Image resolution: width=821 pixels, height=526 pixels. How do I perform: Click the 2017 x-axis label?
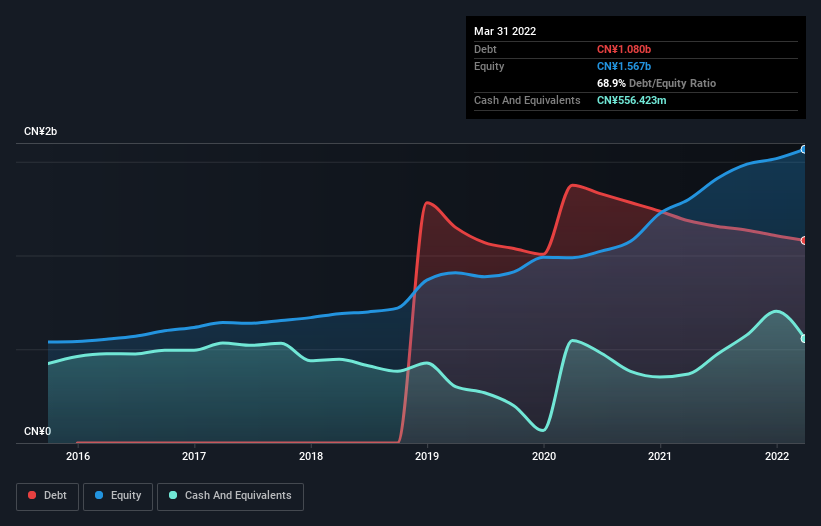coord(194,456)
